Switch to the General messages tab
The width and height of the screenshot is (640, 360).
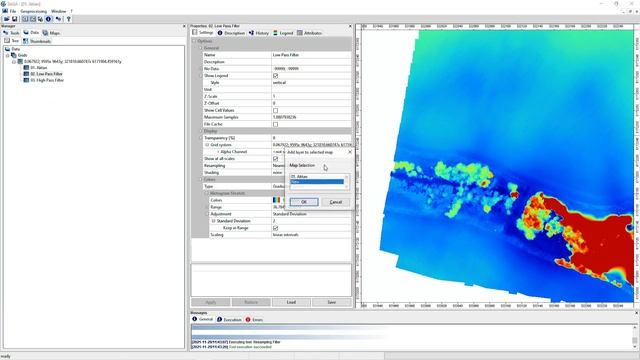point(203,319)
